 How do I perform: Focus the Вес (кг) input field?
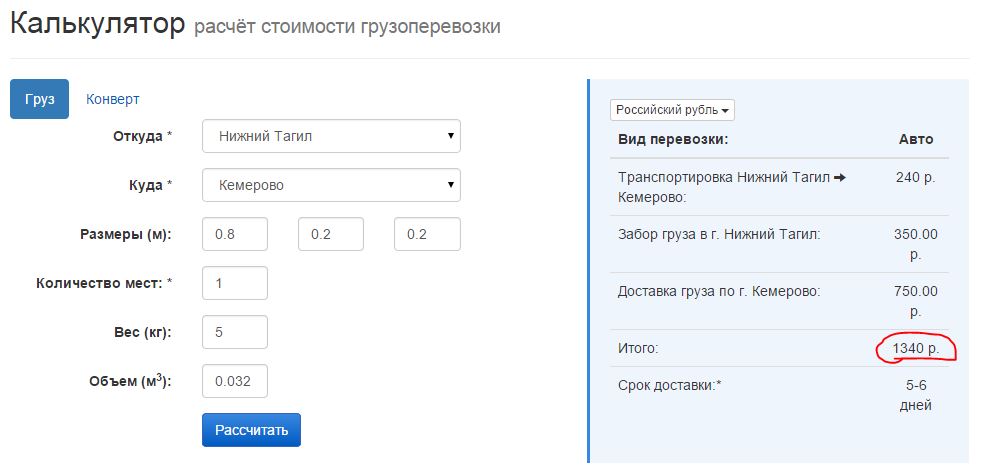click(x=235, y=332)
